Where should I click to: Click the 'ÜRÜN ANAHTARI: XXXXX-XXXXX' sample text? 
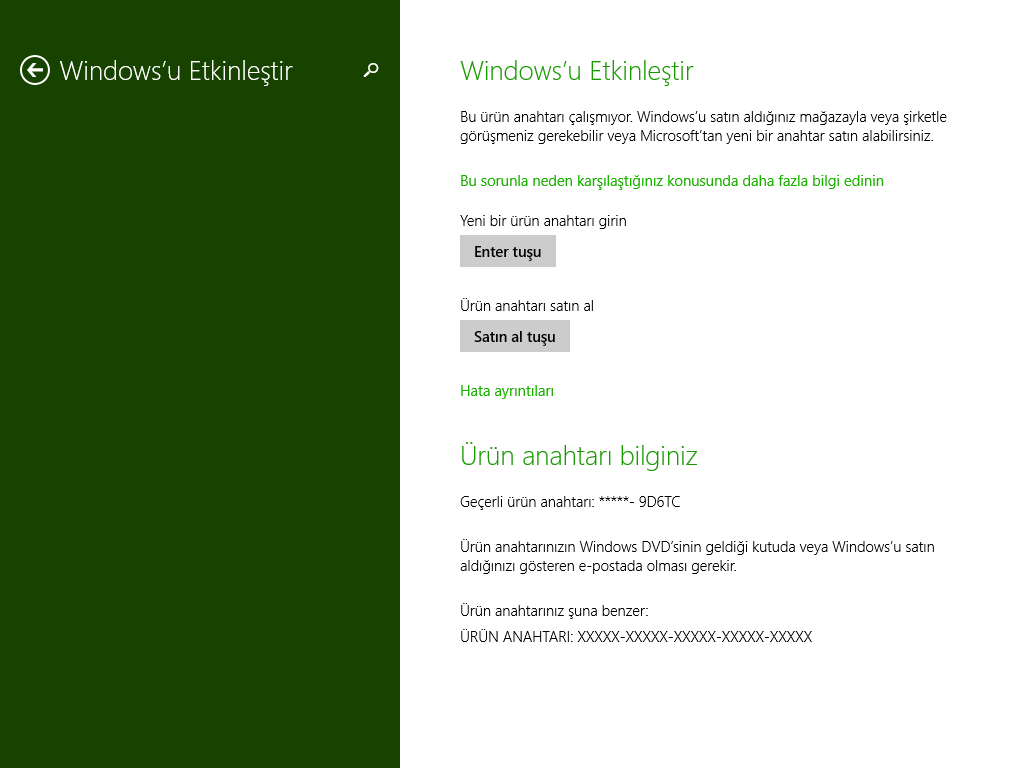[636, 637]
